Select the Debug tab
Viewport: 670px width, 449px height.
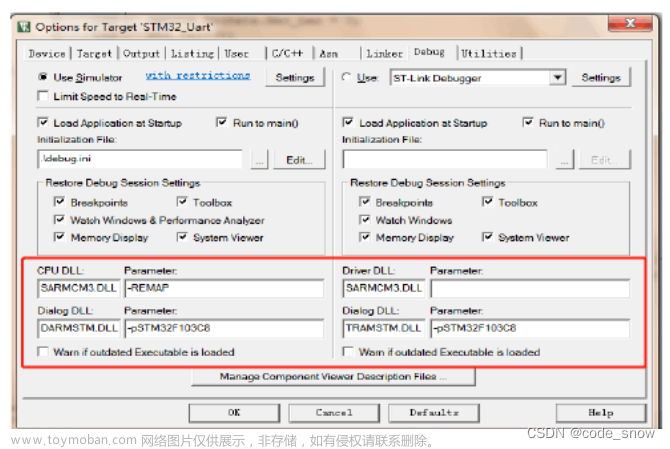point(429,52)
